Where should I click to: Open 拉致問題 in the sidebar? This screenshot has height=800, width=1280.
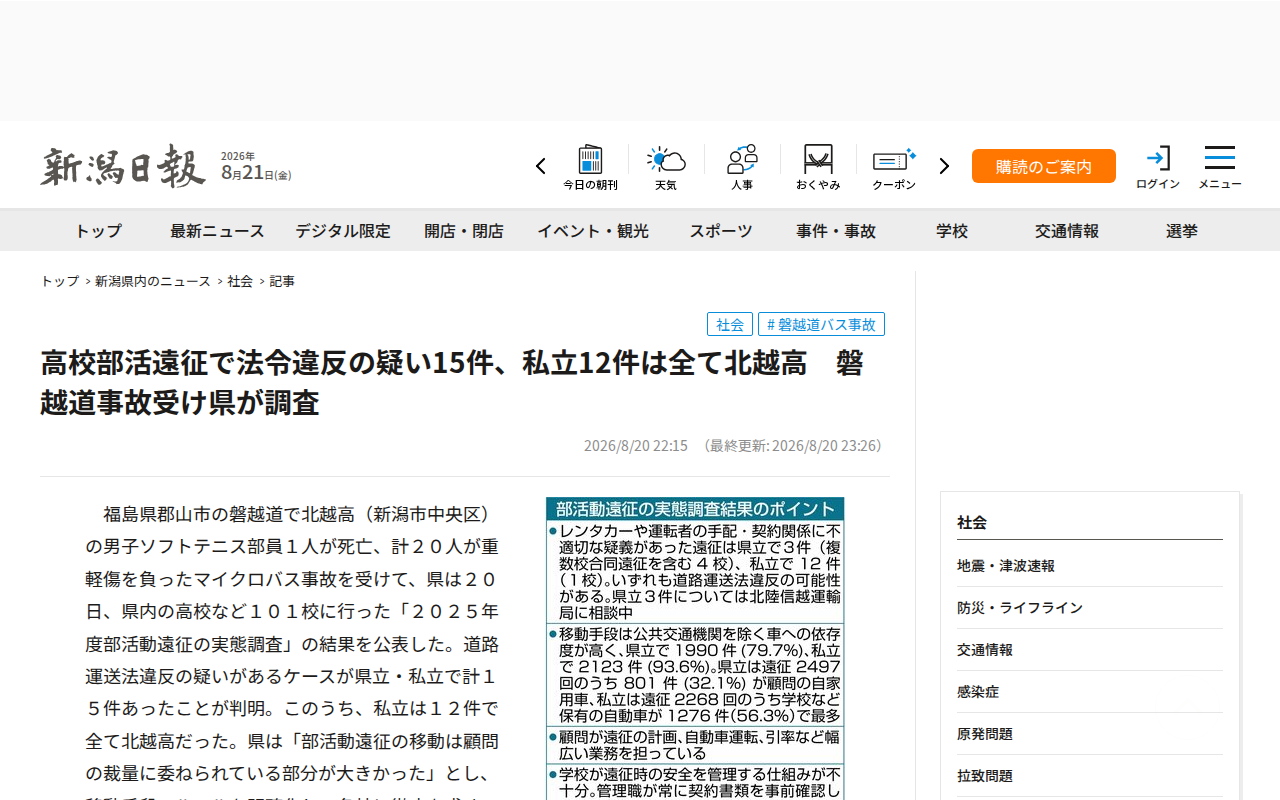(1090, 776)
